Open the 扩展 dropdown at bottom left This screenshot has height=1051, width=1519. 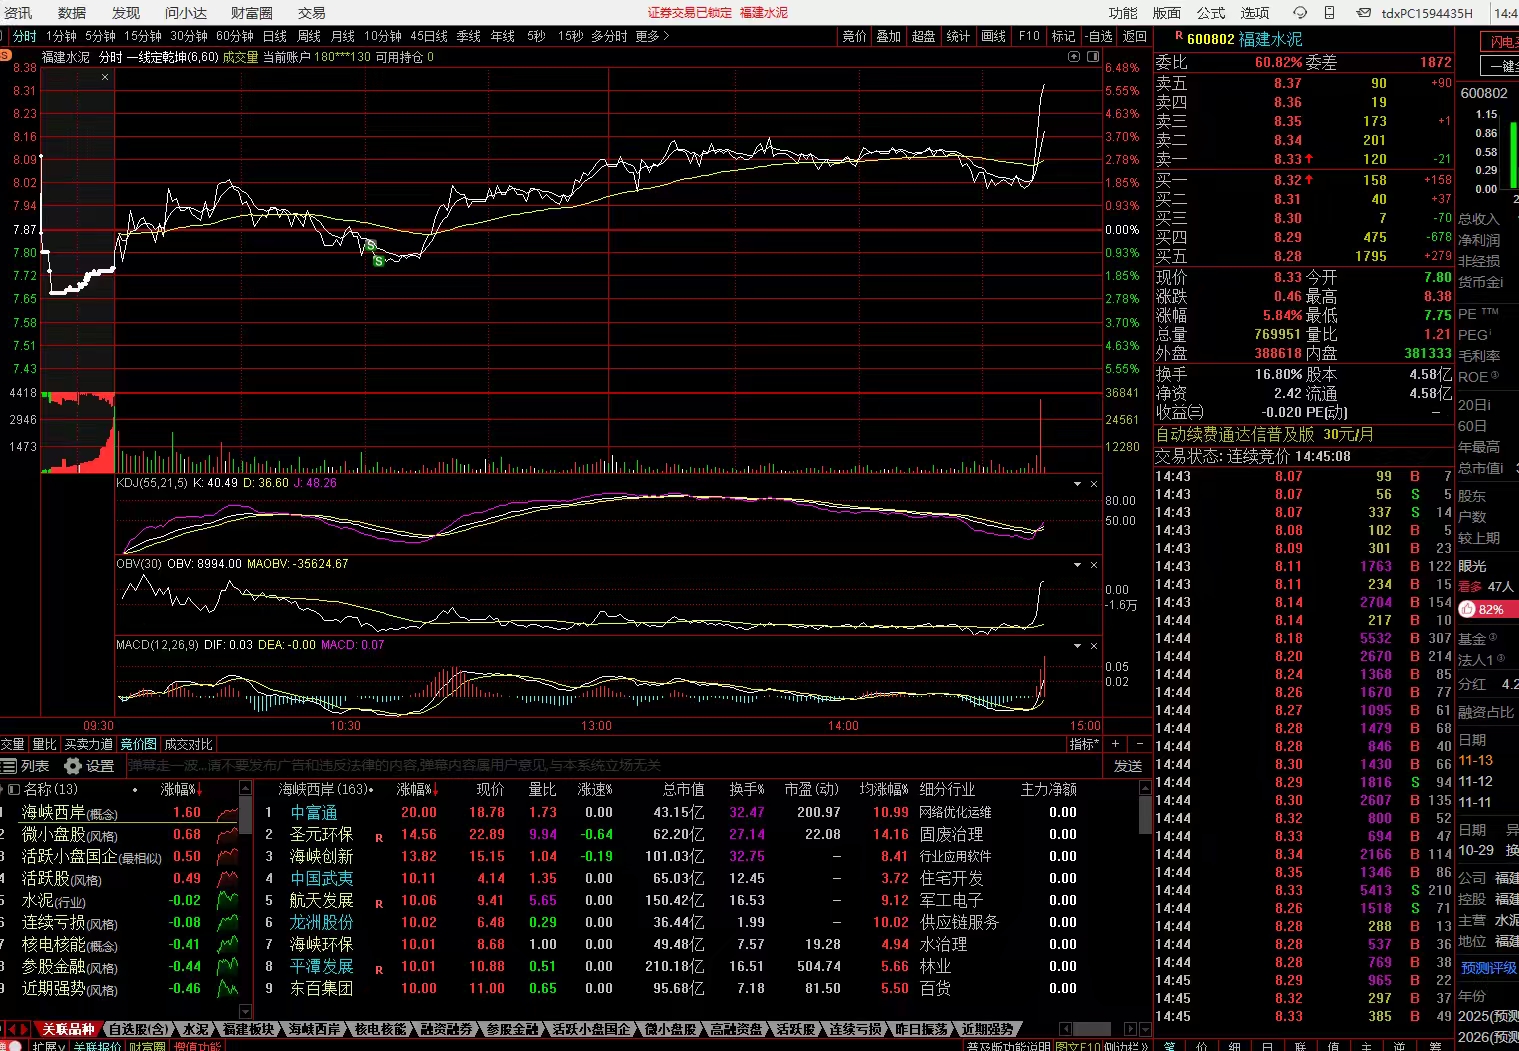[48, 1045]
